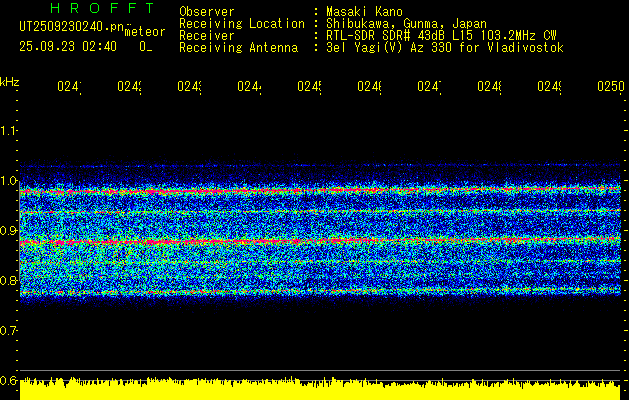Click the 0243 time marker
The width and height of the screenshot is (629, 400).
(x=189, y=86)
